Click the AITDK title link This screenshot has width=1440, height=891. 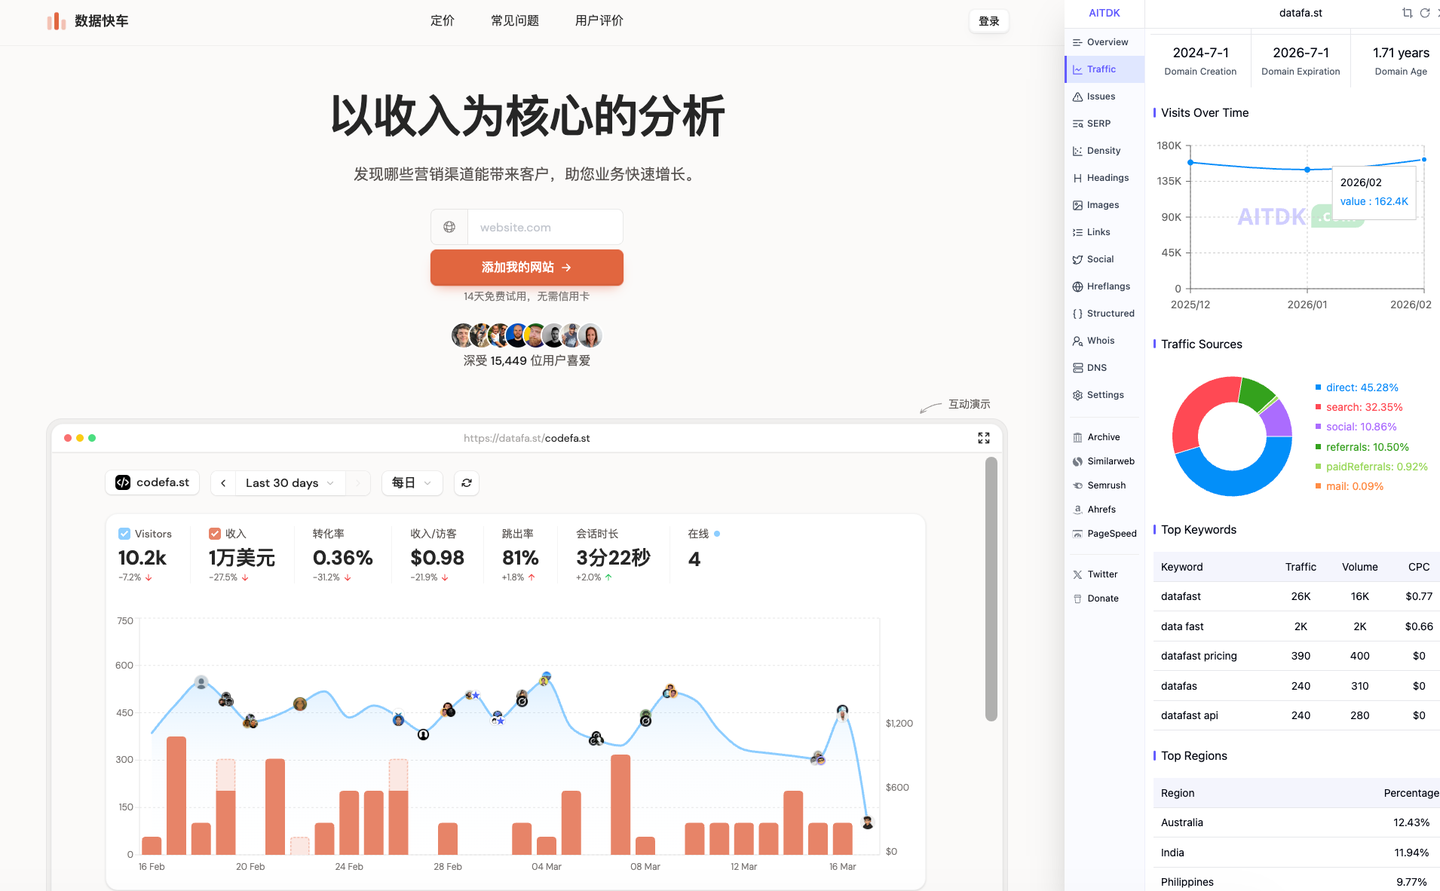[x=1104, y=13]
